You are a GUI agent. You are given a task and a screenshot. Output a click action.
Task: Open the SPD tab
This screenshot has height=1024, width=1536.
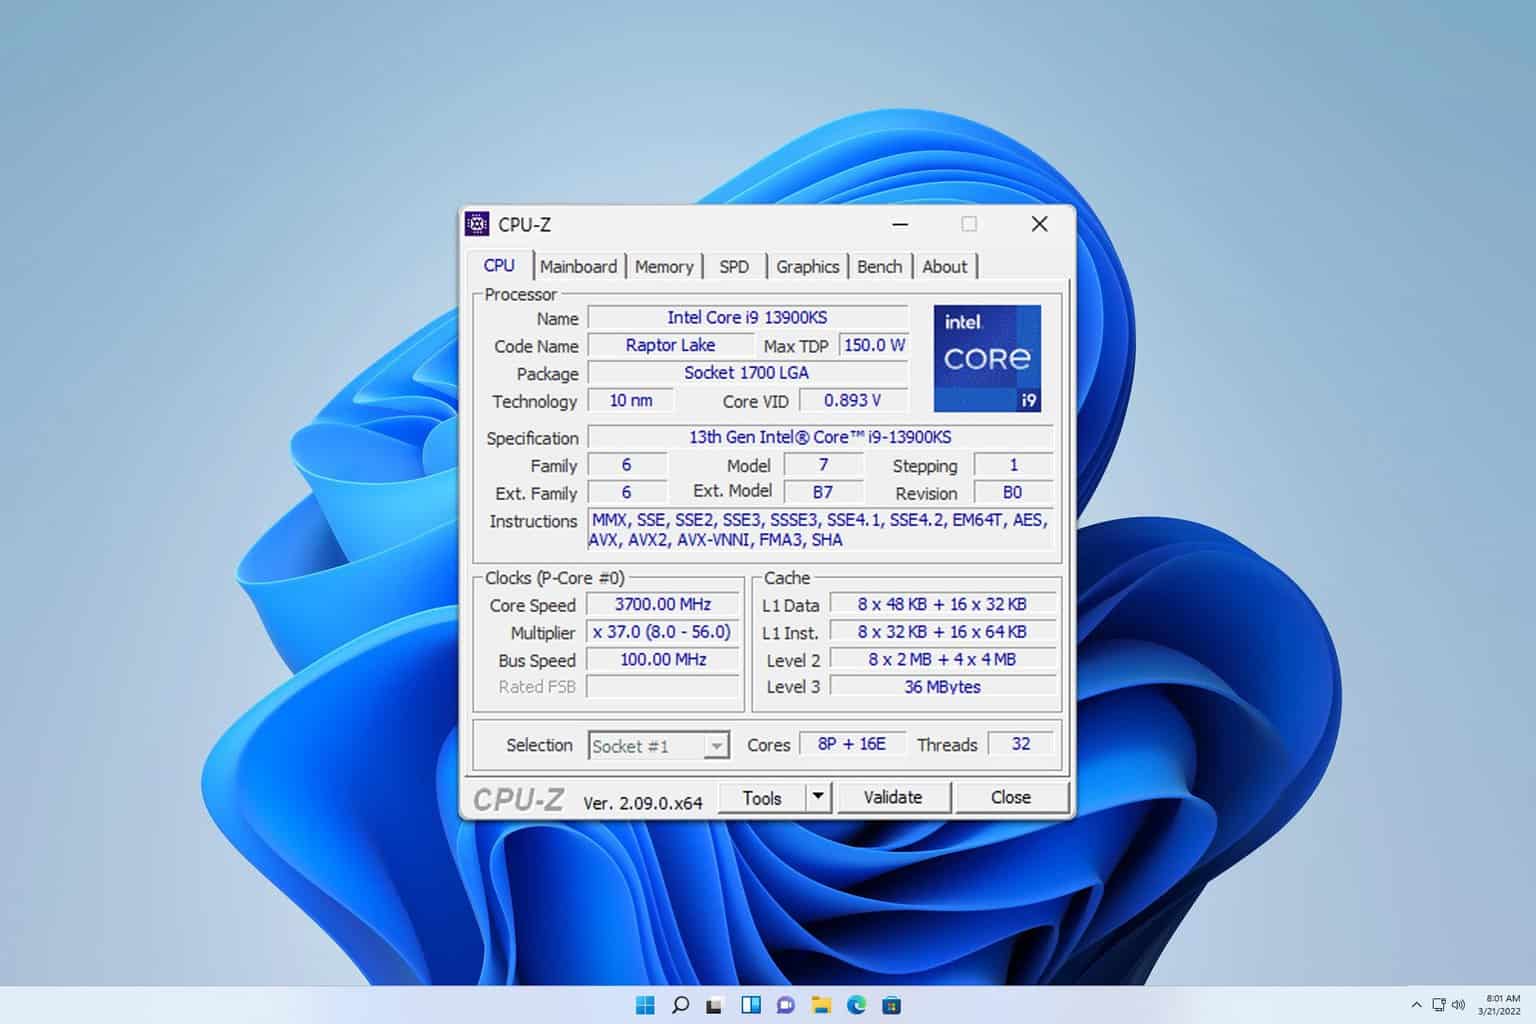(x=734, y=267)
